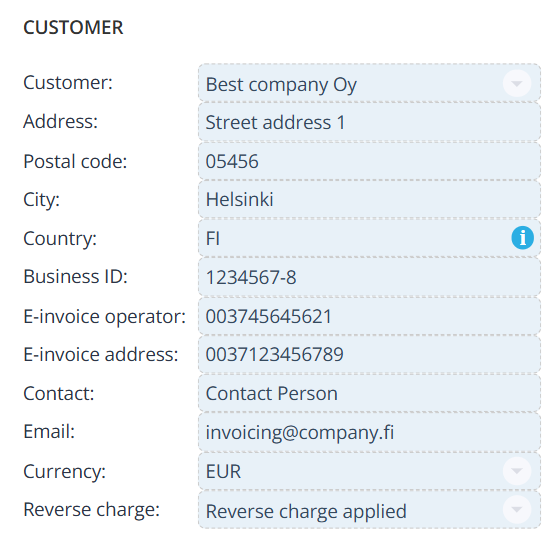Image resolution: width=559 pixels, height=551 pixels.
Task: Click the Best company Oy customer text
Action: [281, 85]
